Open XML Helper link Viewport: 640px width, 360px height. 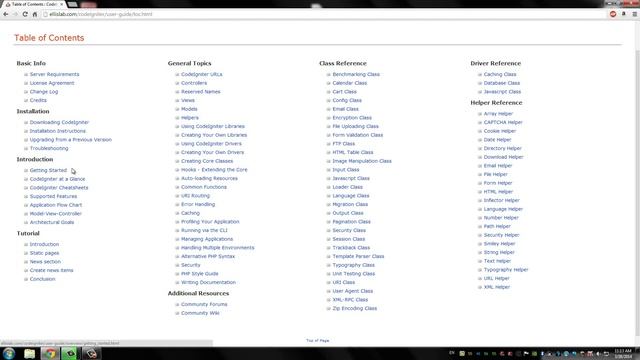pyautogui.click(x=497, y=287)
